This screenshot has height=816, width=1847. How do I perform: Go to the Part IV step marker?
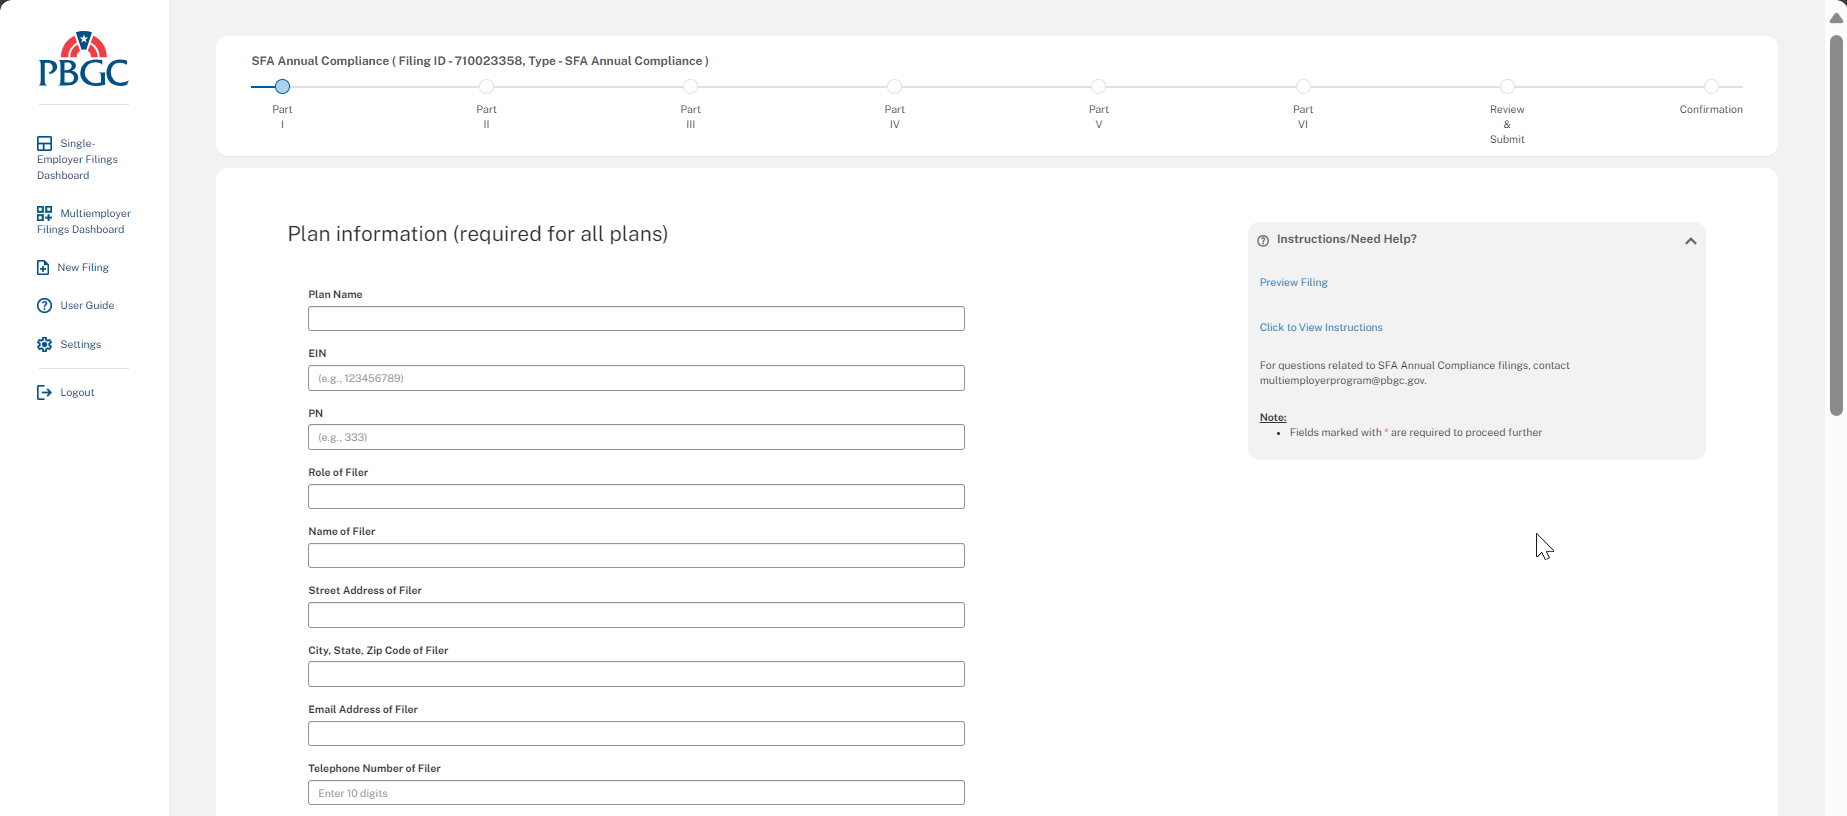894,87
